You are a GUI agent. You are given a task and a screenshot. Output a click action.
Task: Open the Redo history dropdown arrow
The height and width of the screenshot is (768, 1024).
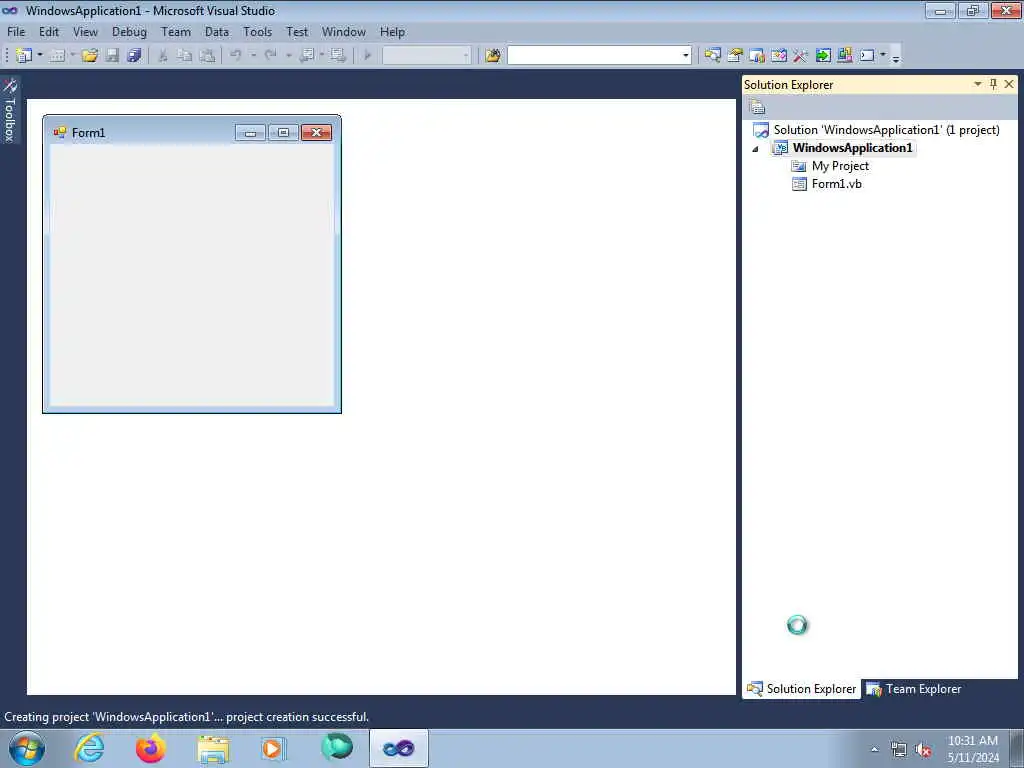(288, 56)
